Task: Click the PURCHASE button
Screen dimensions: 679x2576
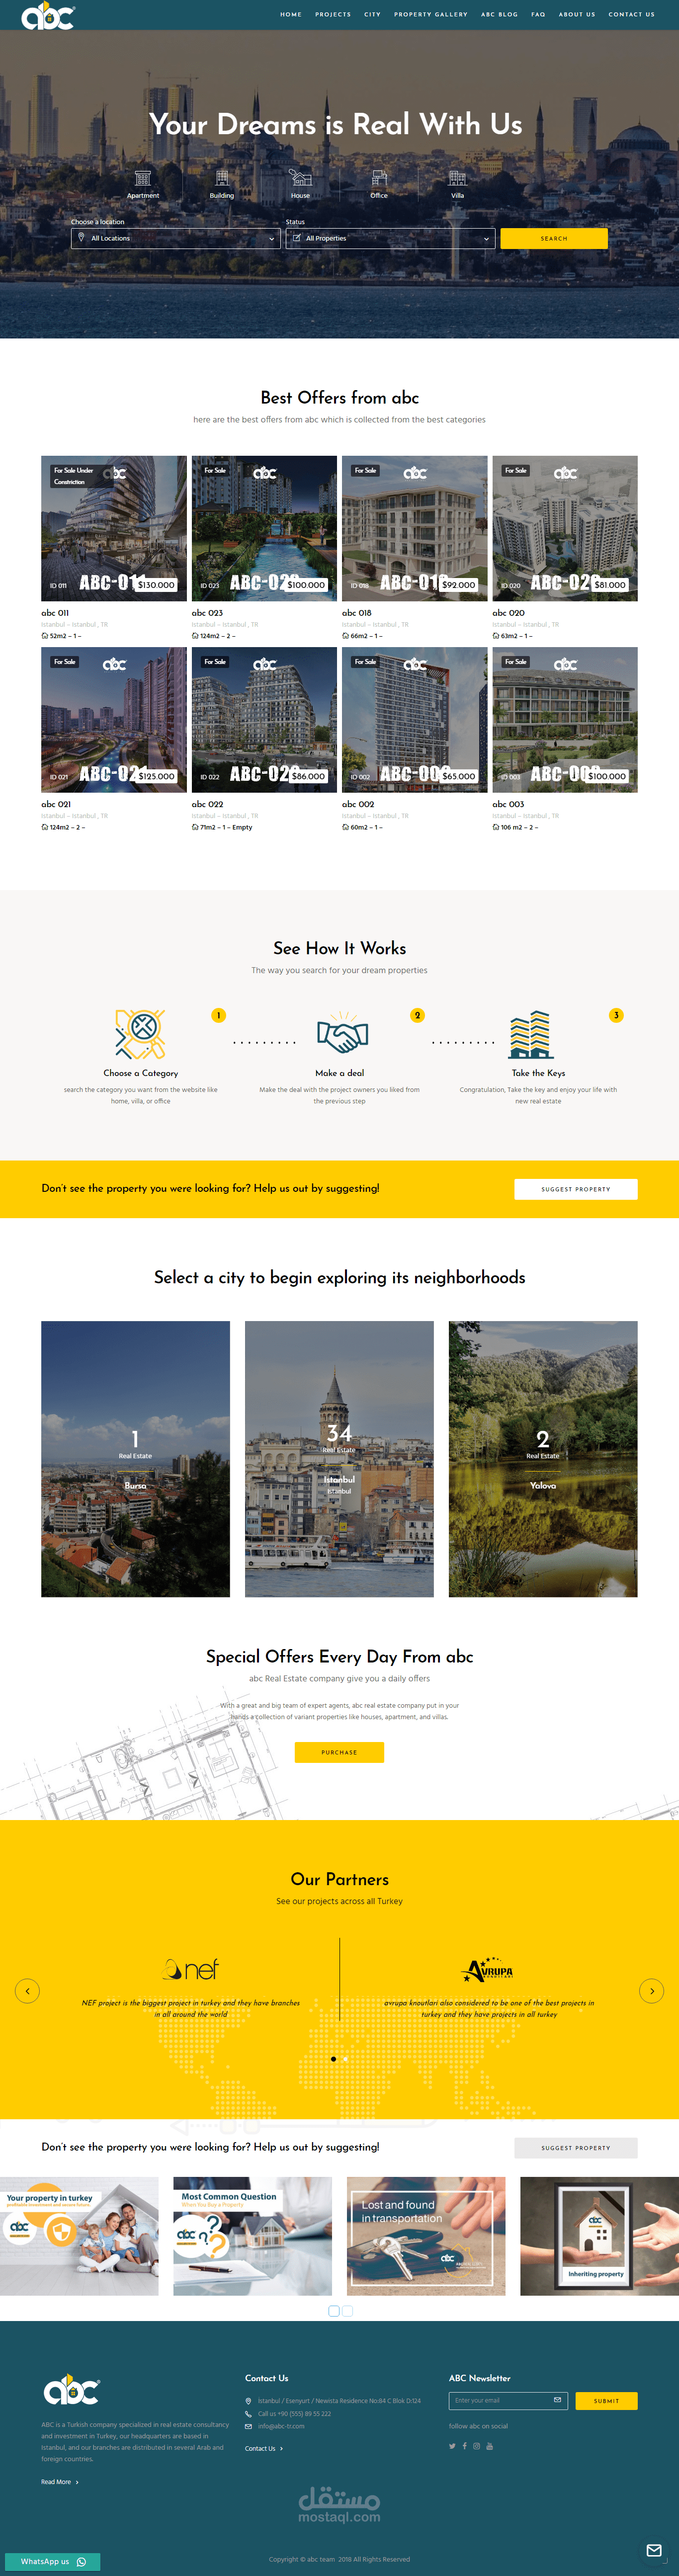Action: point(339,1752)
